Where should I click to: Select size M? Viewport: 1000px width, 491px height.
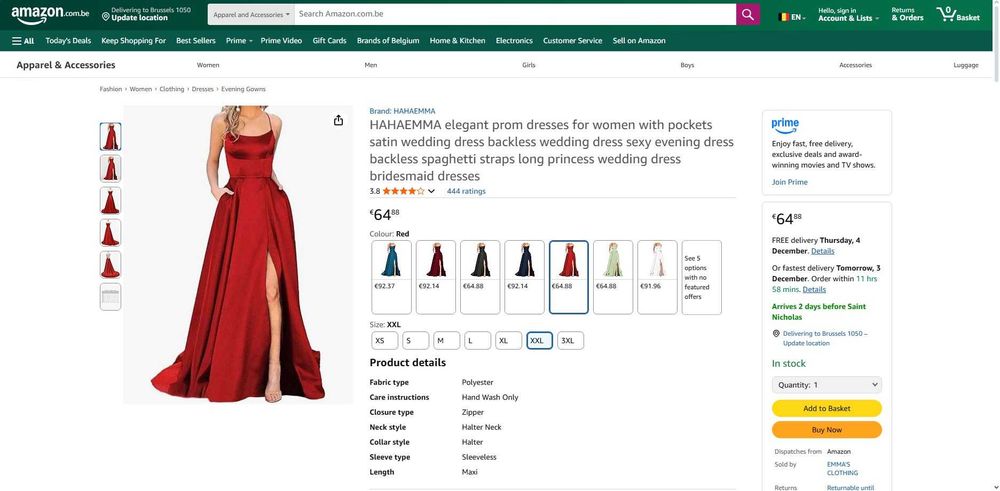point(446,341)
